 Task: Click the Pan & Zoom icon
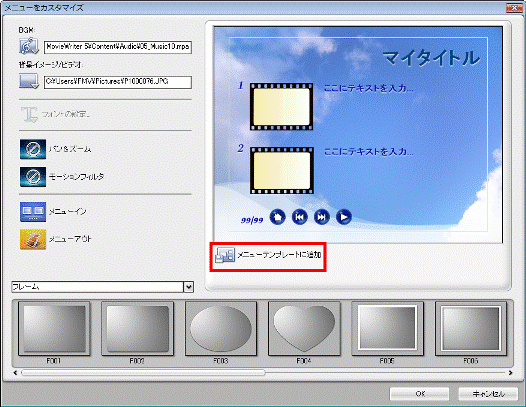click(x=33, y=149)
